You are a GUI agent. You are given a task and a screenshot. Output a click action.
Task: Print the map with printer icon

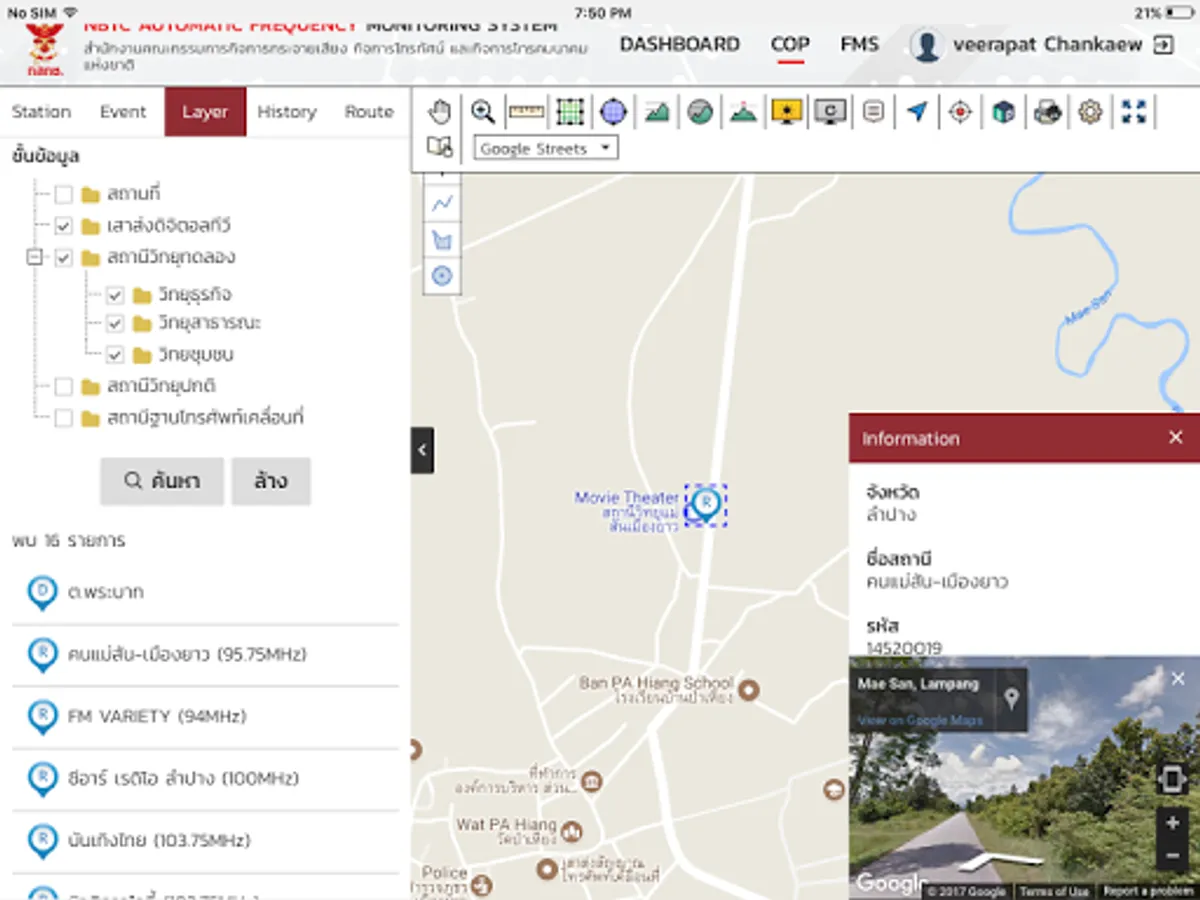1047,112
